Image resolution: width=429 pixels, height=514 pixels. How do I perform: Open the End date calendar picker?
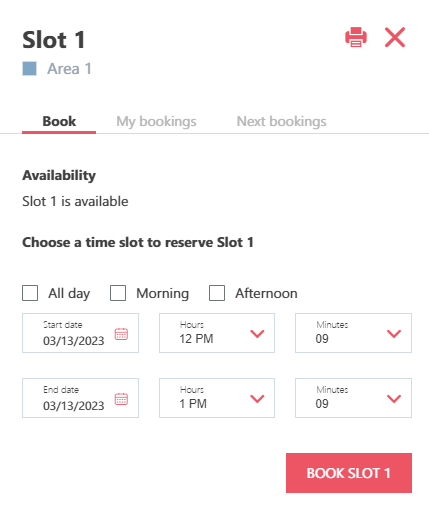pyautogui.click(x=121, y=399)
